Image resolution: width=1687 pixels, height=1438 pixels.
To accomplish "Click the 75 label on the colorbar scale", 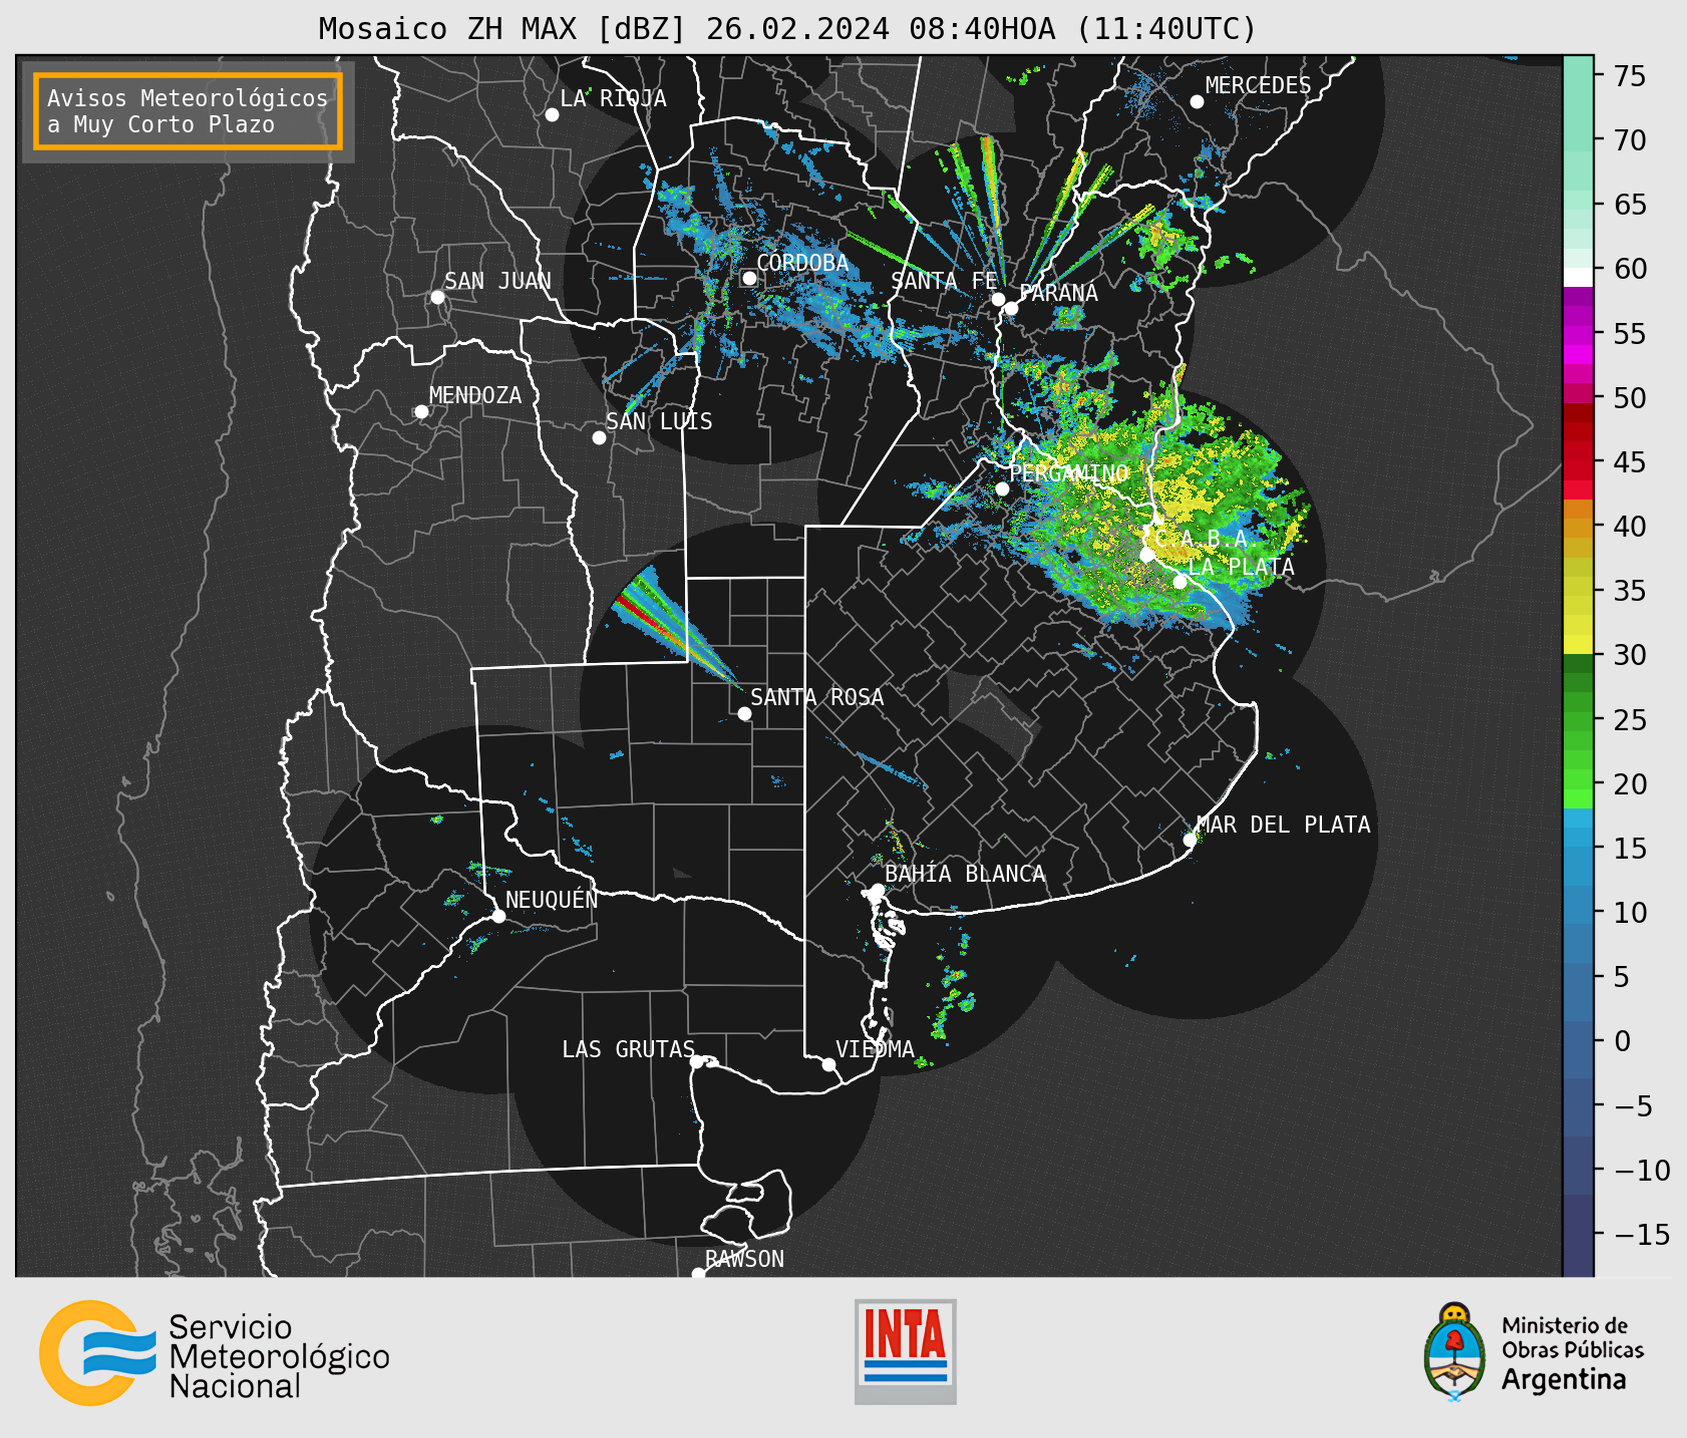I will pos(1629,76).
